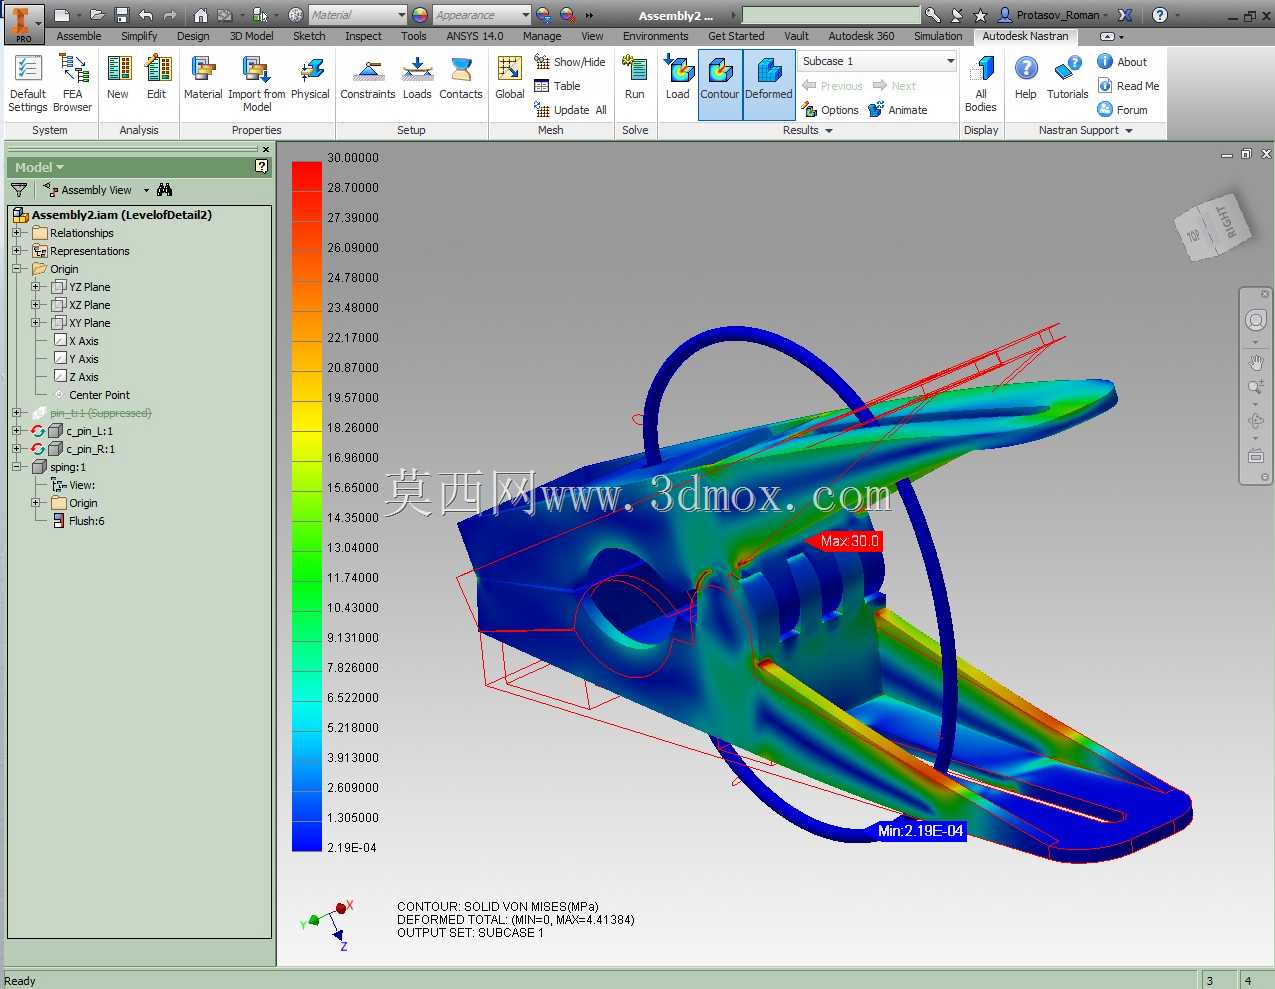Open the Nastran Forum
The height and width of the screenshot is (989, 1275).
point(1122,110)
